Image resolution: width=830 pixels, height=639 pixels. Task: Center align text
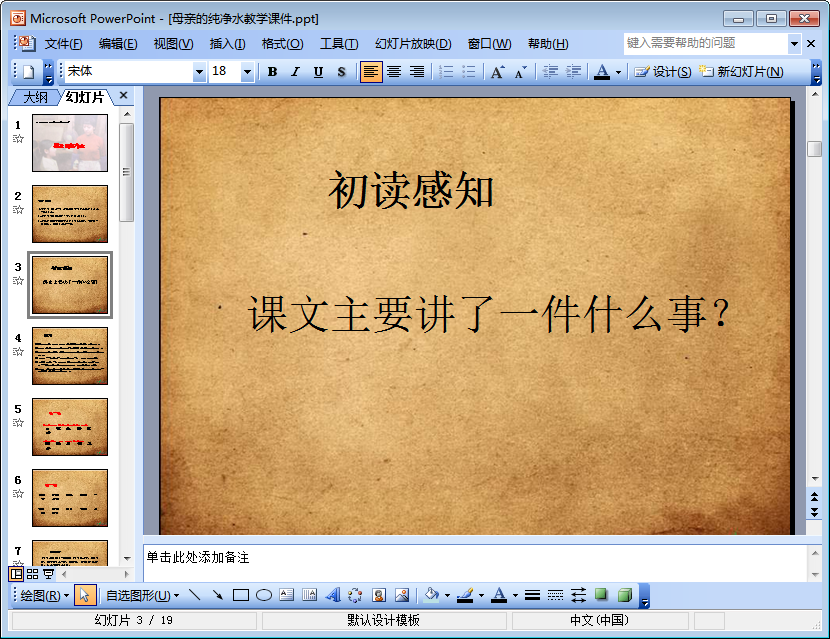394,71
